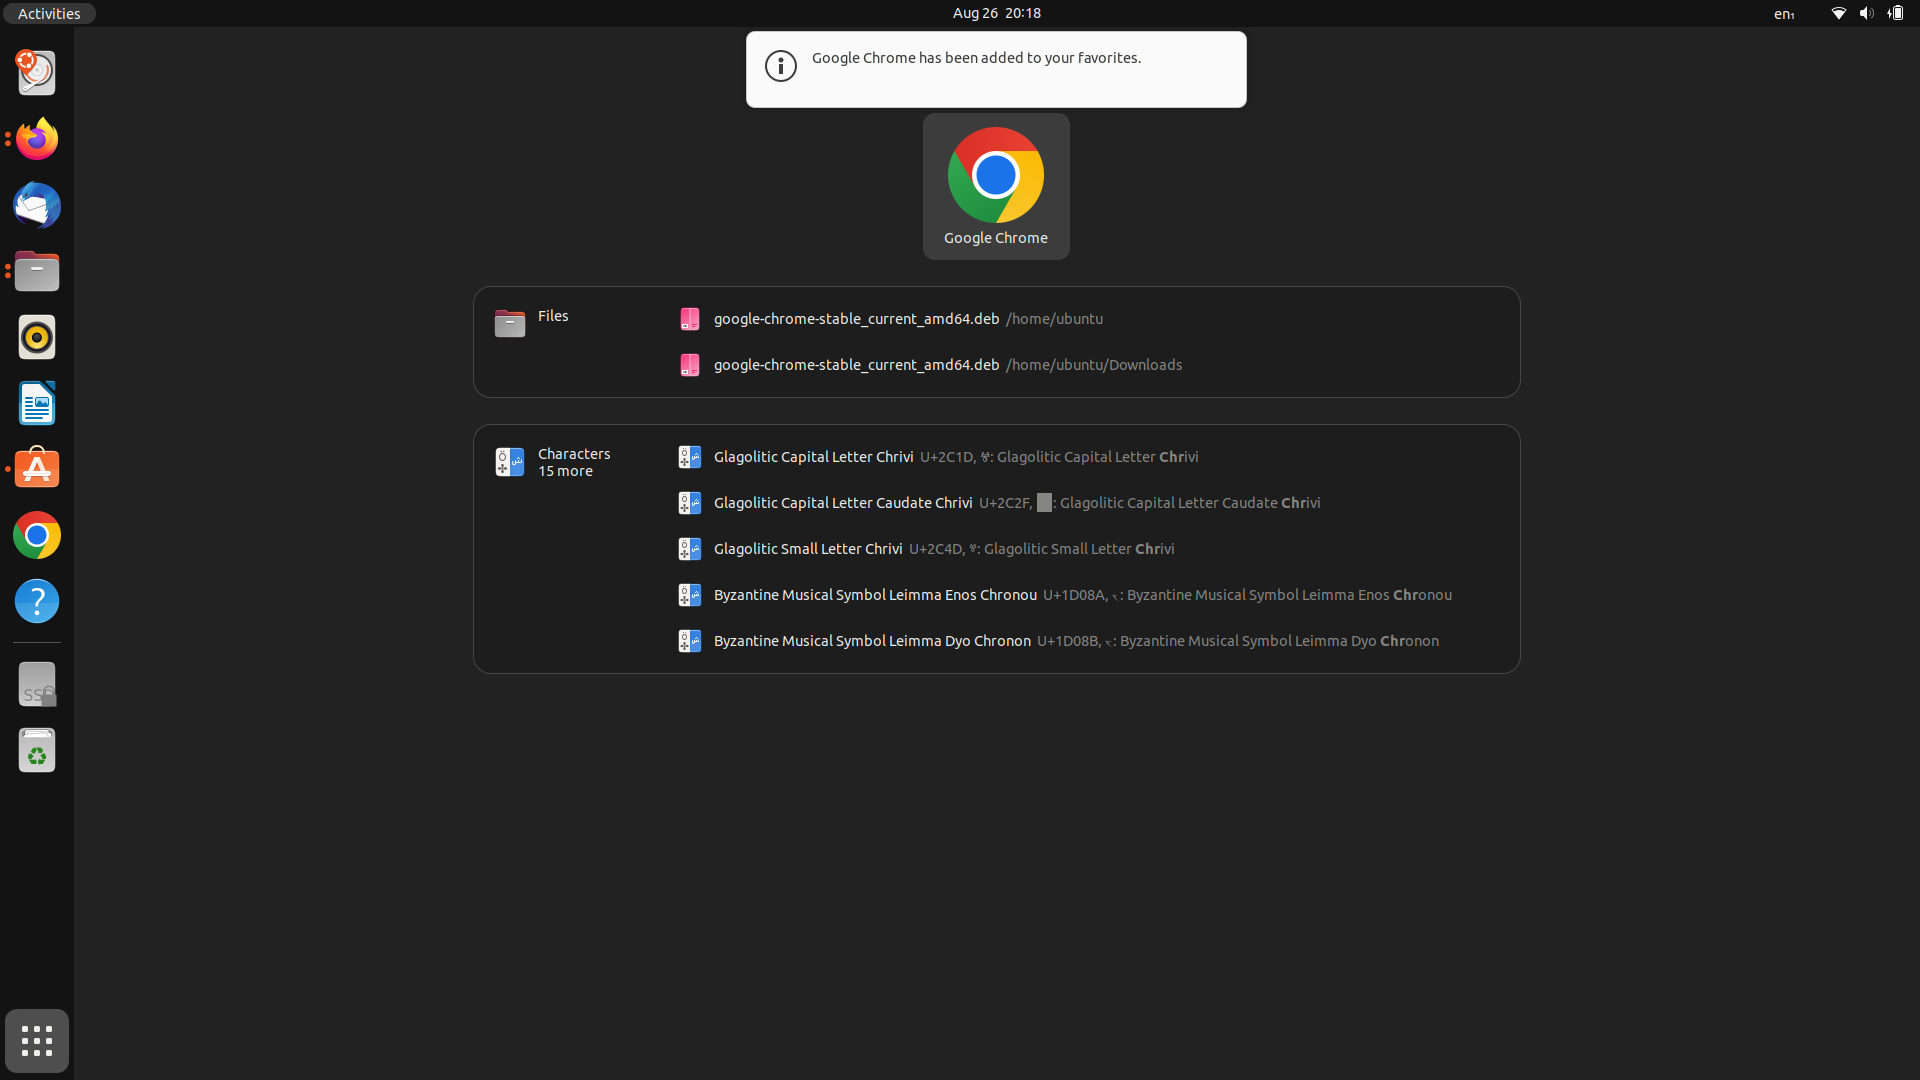
Task: Click icon beside Byzantine Leimma Dyo Chronon
Action: pos(690,641)
